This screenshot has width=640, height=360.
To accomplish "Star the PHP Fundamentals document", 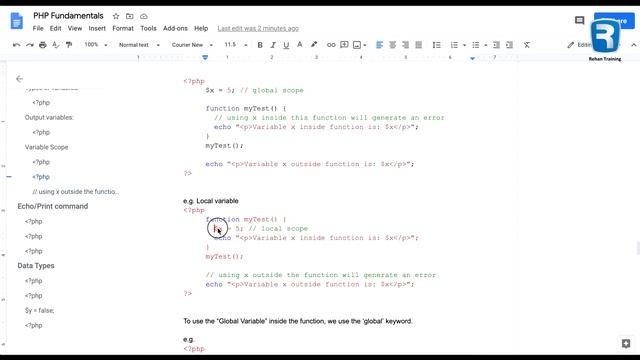I will coord(116,16).
